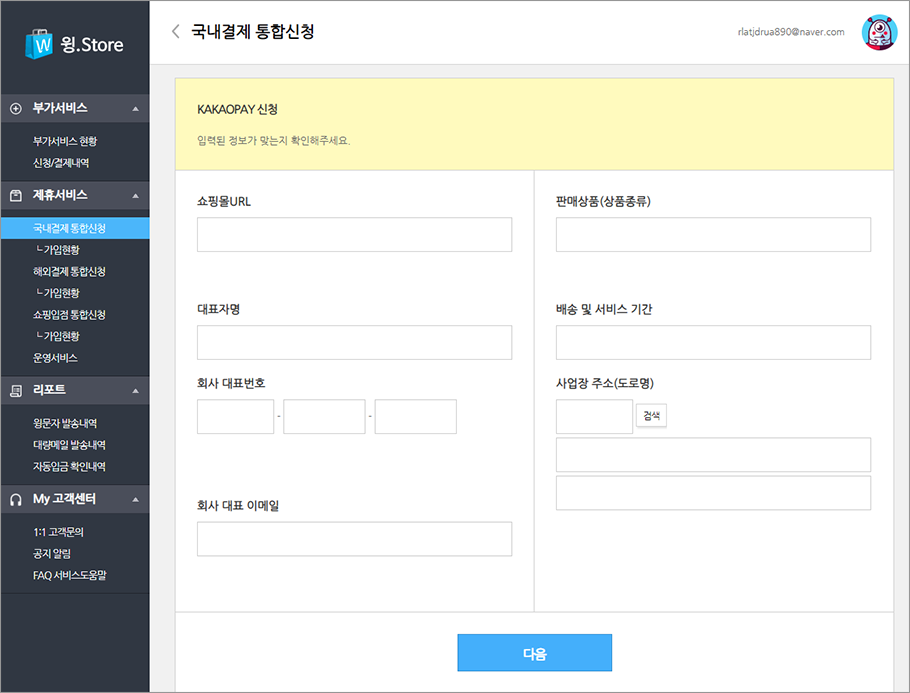This screenshot has width=910, height=693.
Task: Click the 검색 address search button
Action: pos(651,416)
